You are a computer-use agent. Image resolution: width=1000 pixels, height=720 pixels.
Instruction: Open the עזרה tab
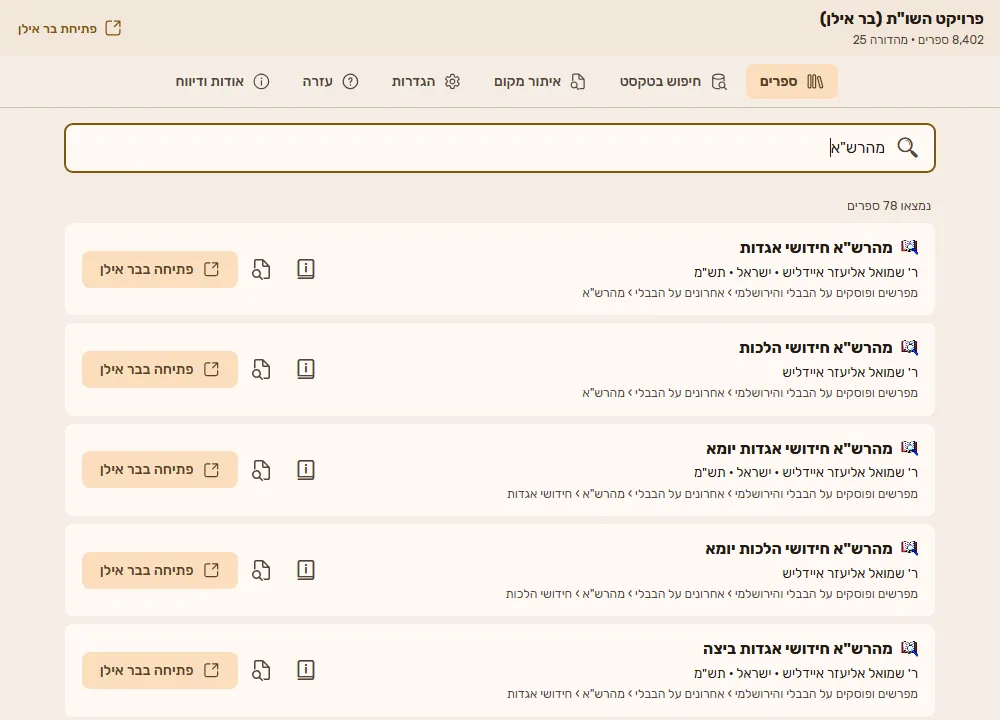tap(330, 82)
